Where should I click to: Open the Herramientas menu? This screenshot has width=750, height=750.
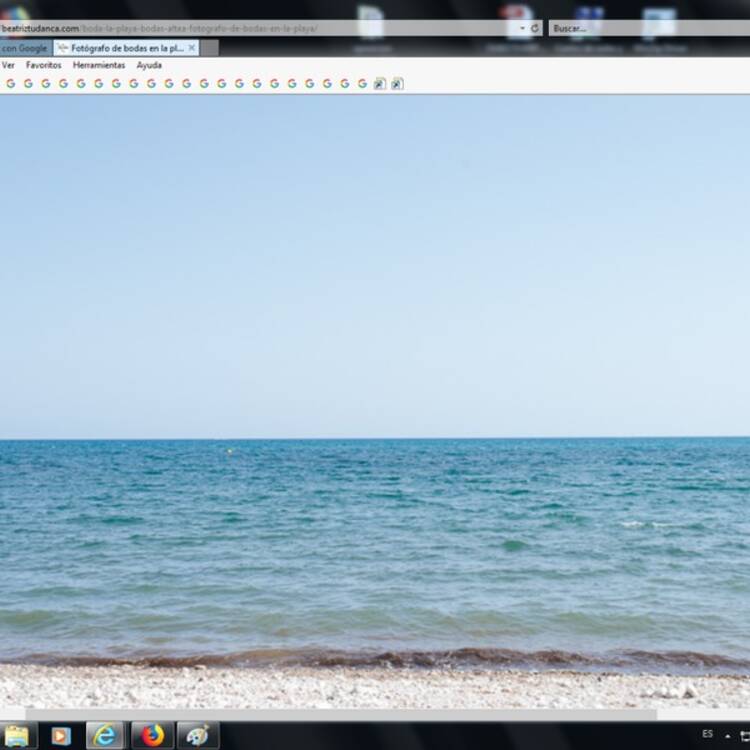99,65
